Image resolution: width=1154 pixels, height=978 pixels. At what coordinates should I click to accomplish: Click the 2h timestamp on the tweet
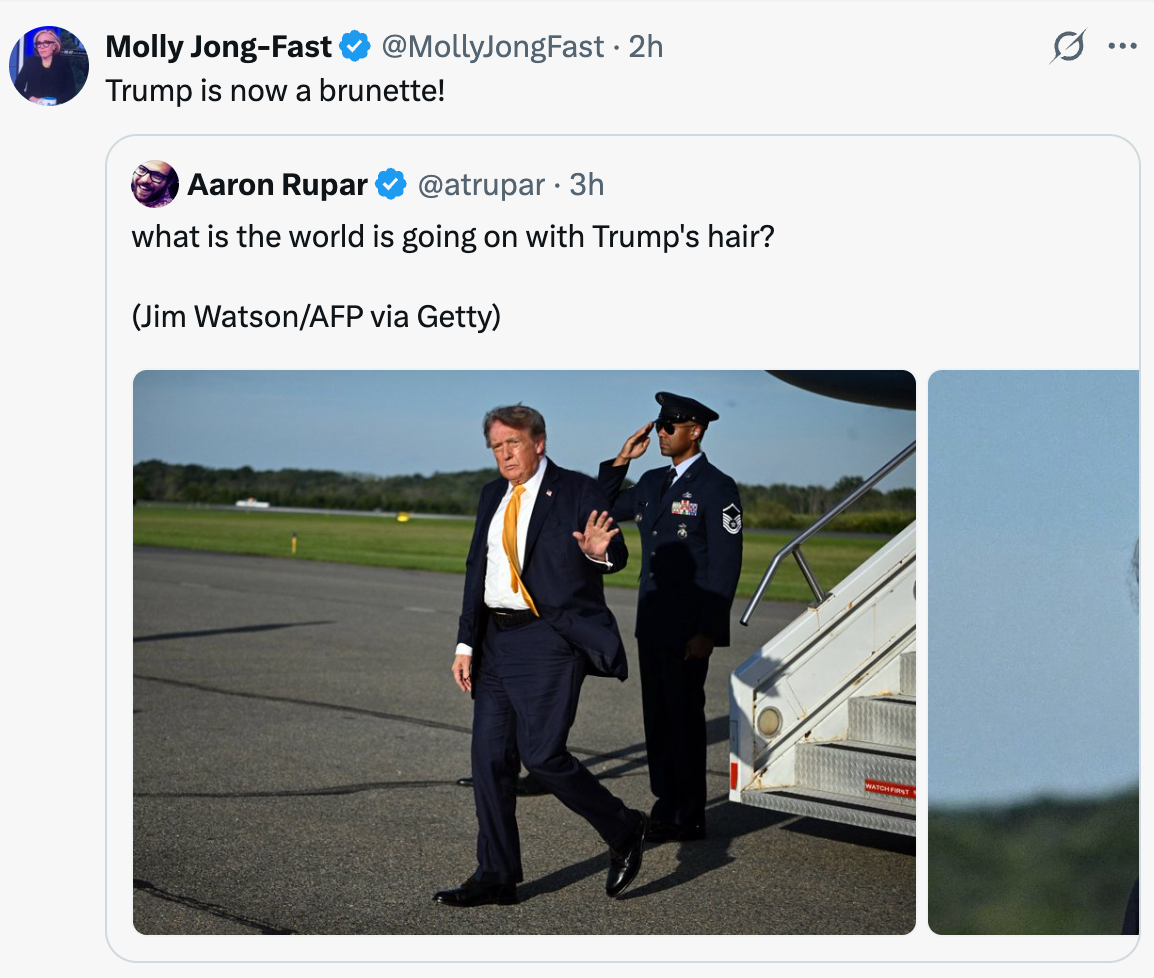(645, 47)
